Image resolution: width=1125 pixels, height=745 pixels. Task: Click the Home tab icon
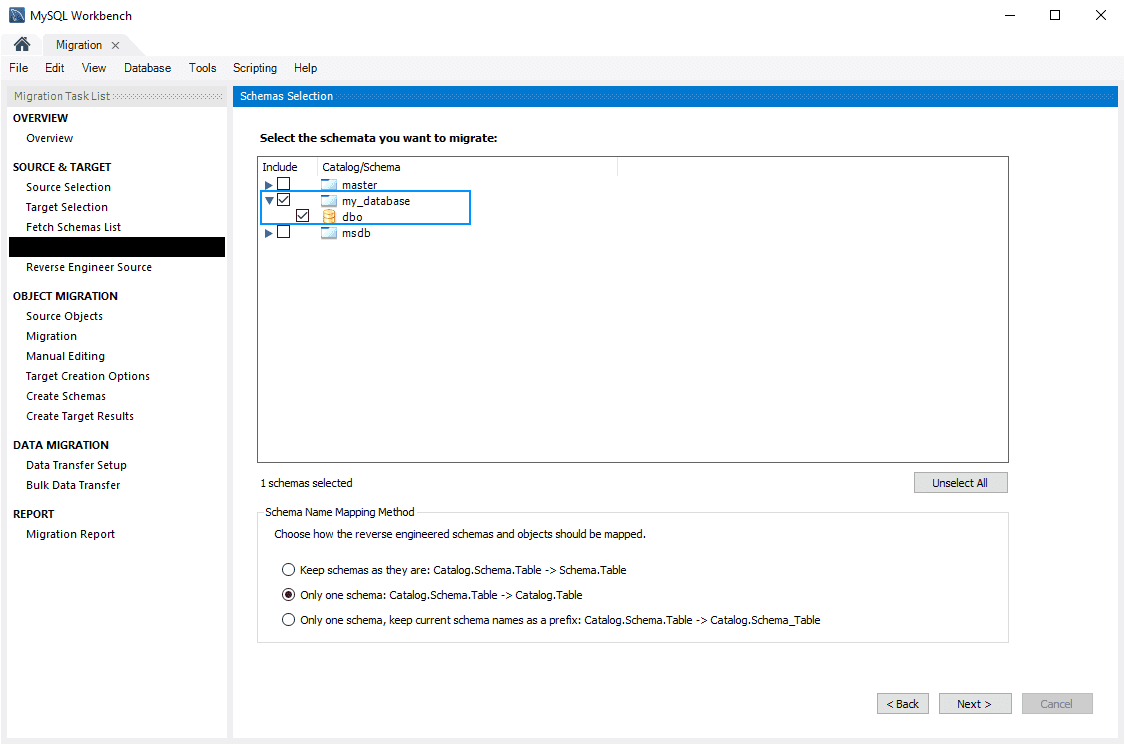click(x=21, y=45)
